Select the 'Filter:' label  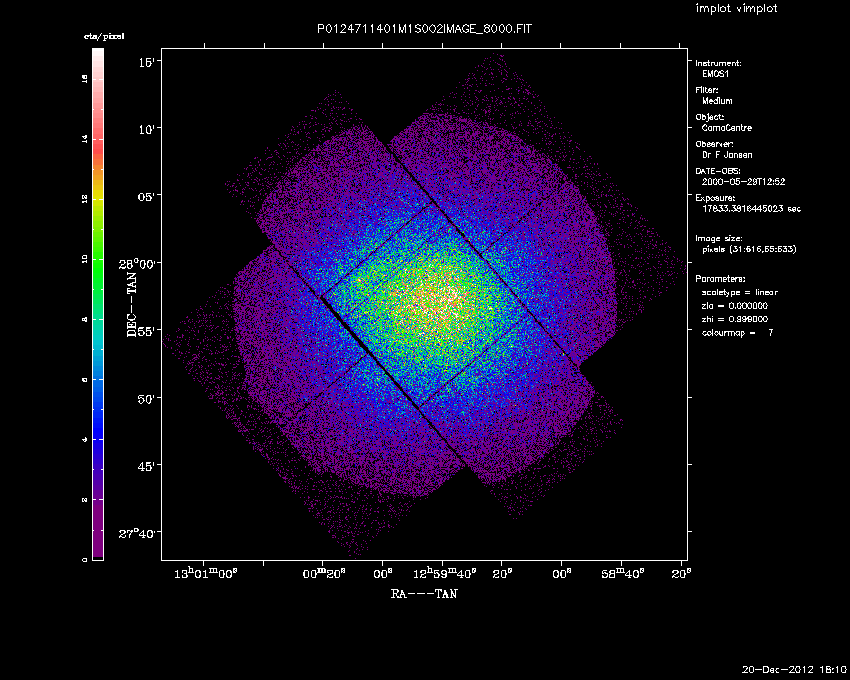point(707,90)
